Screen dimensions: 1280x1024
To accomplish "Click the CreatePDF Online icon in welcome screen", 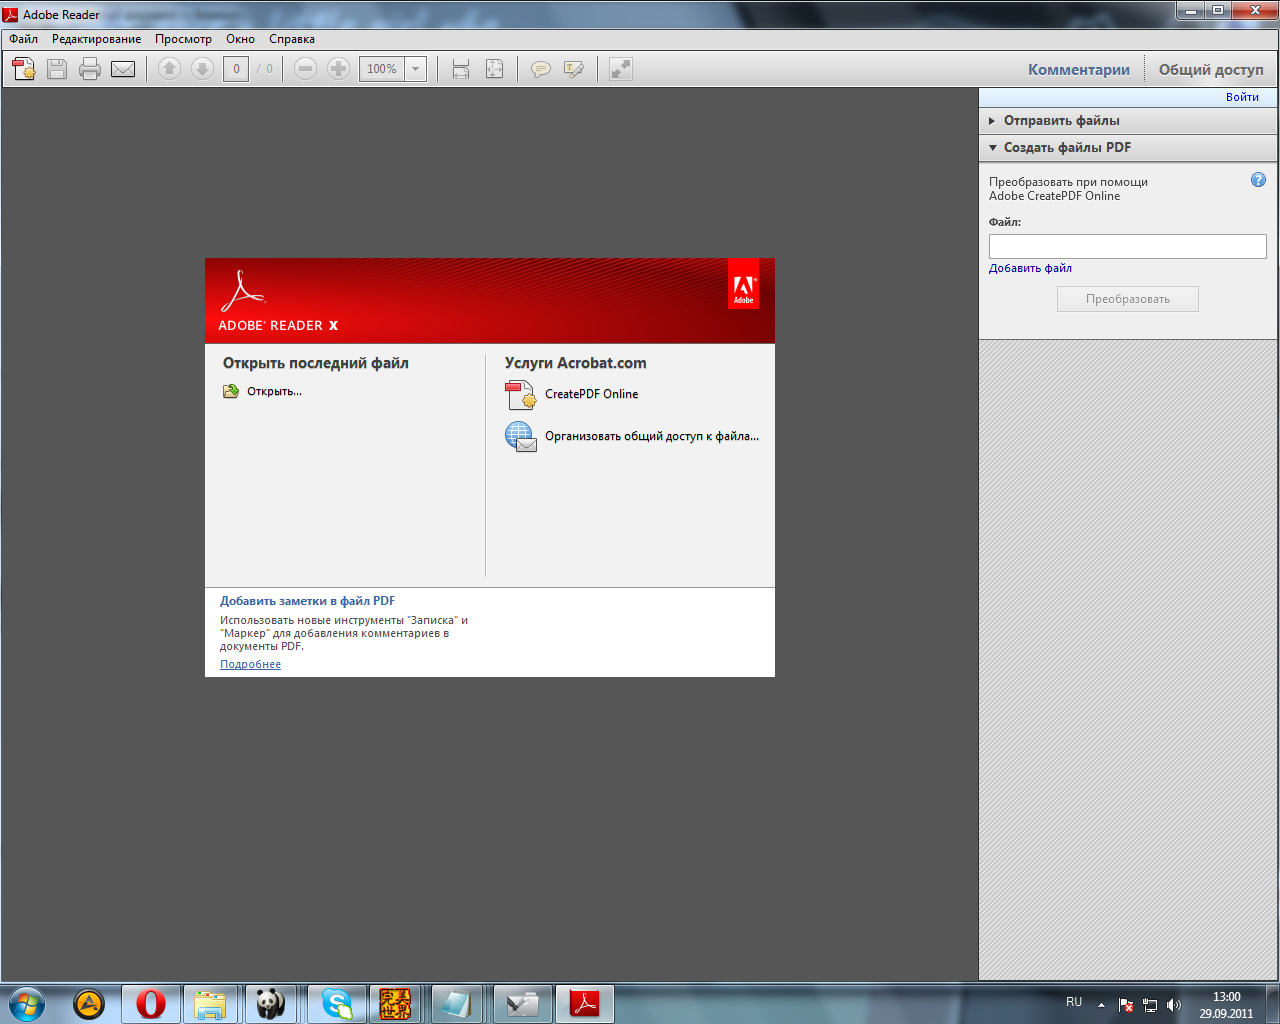I will [x=521, y=395].
